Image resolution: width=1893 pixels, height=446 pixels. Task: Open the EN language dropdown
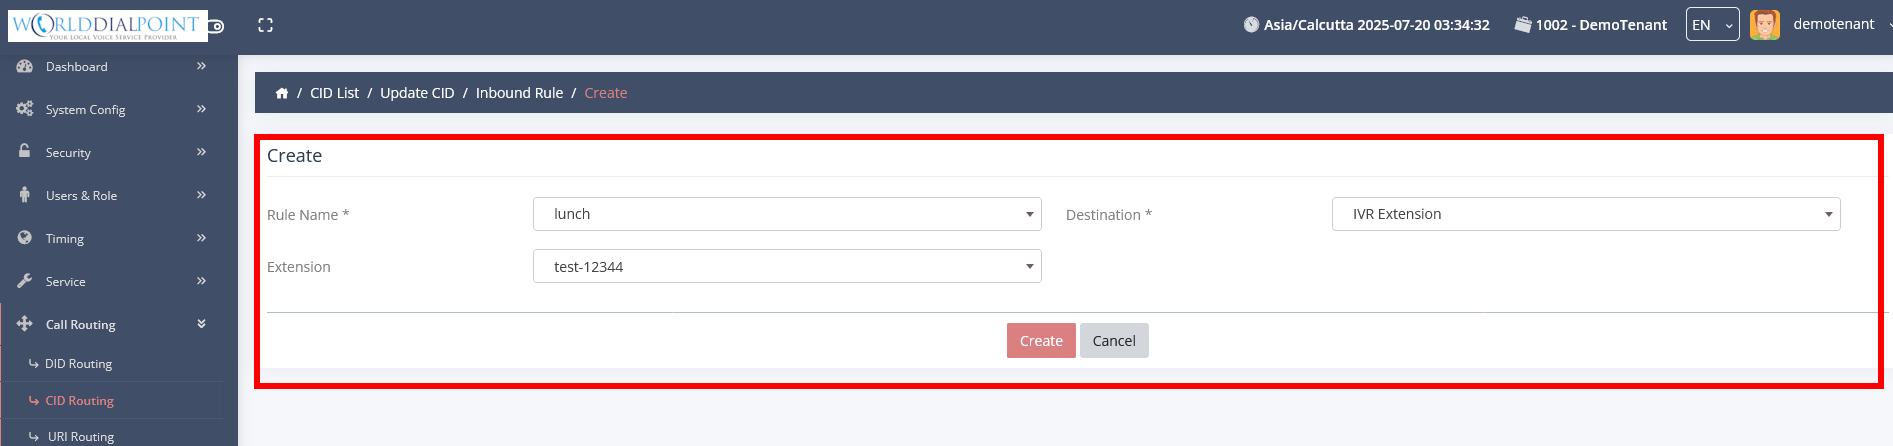[x=1712, y=25]
